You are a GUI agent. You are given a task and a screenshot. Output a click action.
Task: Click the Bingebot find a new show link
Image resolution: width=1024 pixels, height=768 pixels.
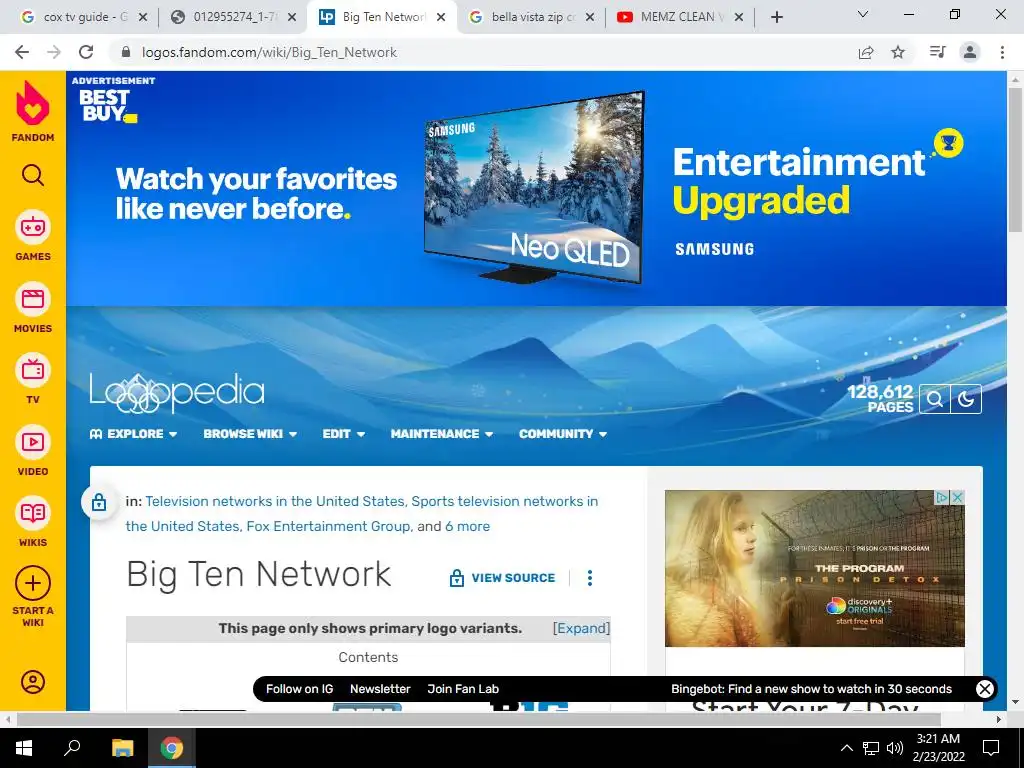811,689
